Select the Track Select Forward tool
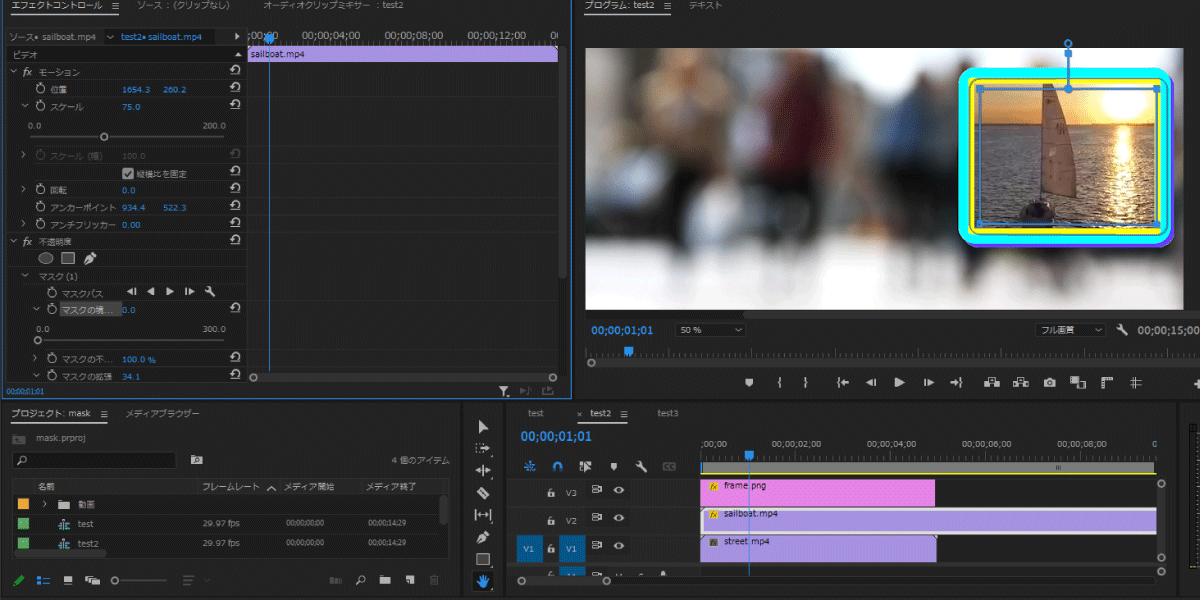Image resolution: width=1200 pixels, height=600 pixels. point(483,449)
